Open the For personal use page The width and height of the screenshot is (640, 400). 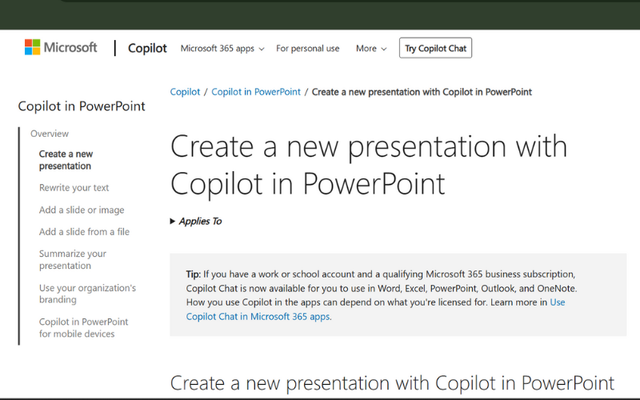click(x=307, y=49)
